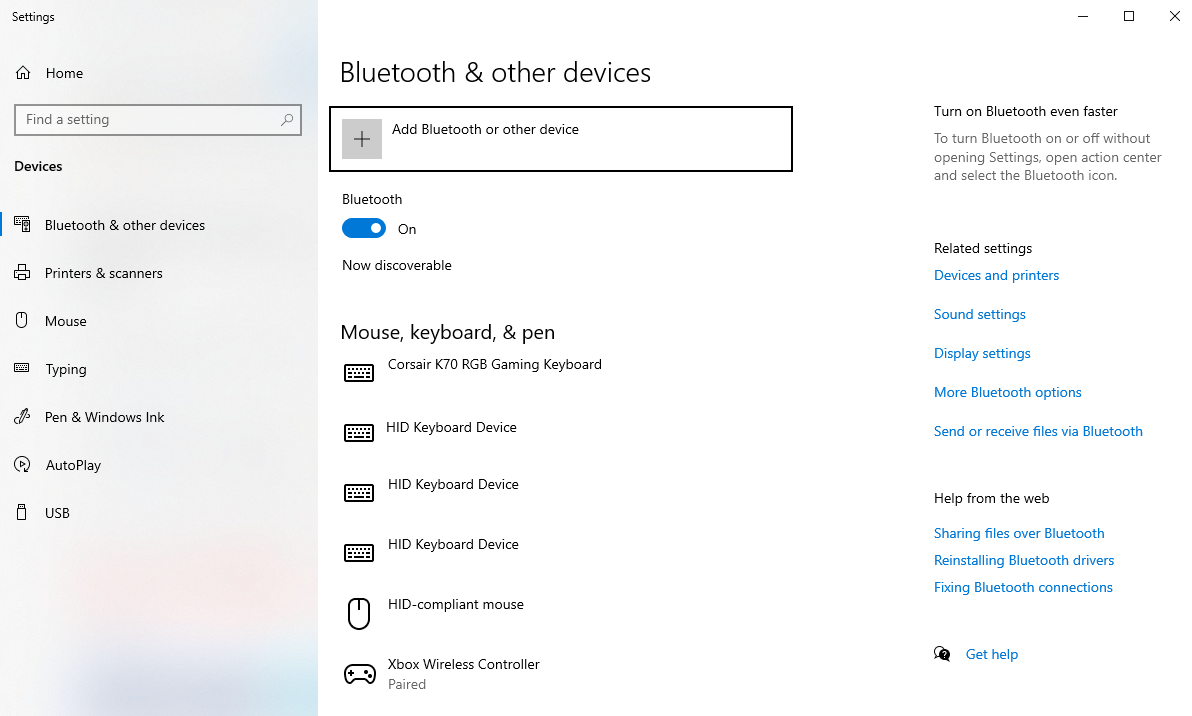
Task: Click the Xbox Wireless Controller gamepad icon
Action: [359, 673]
